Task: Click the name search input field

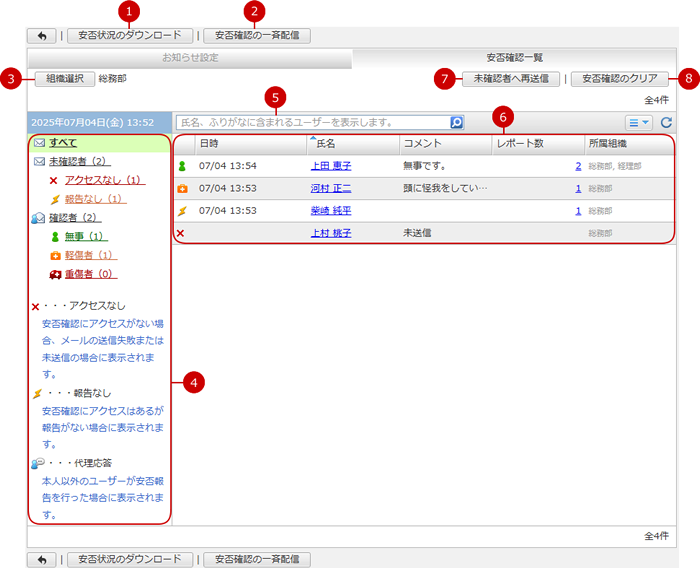Action: [313, 122]
